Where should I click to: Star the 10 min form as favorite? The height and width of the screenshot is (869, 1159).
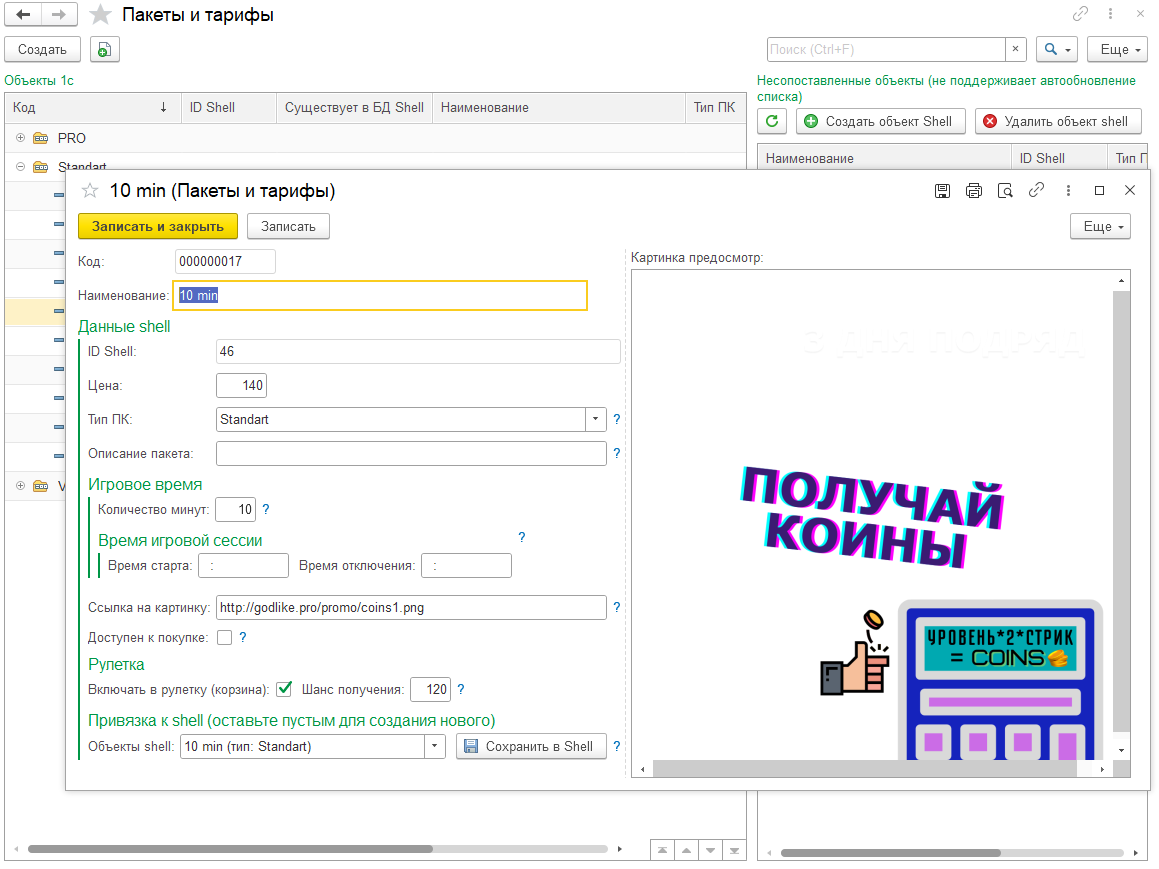89,189
